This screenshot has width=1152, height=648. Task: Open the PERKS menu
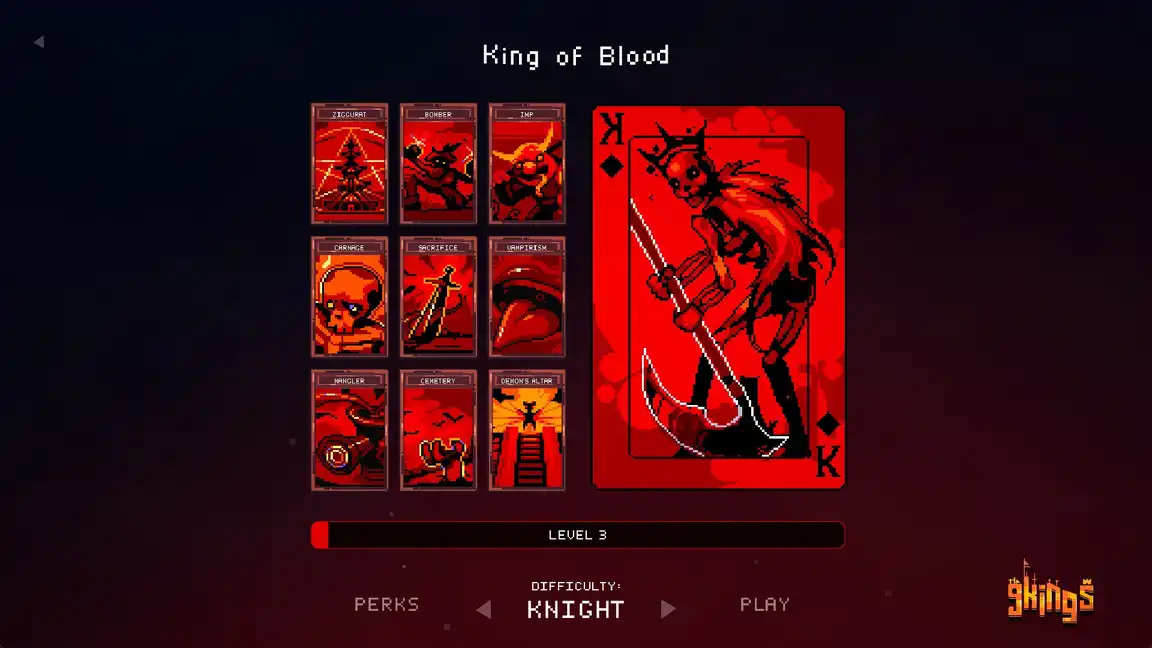(x=386, y=605)
